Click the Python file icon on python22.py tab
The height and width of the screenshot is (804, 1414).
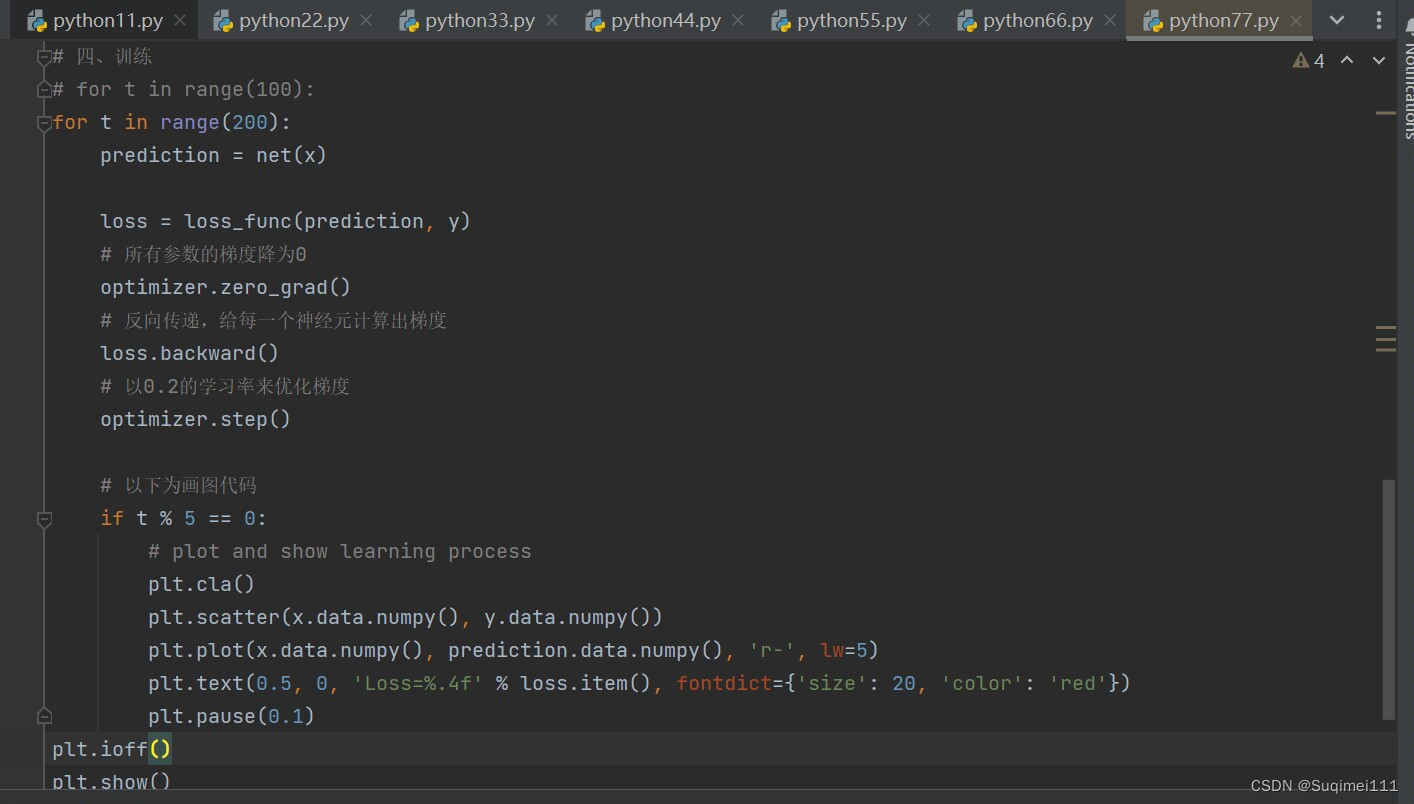click(x=223, y=21)
